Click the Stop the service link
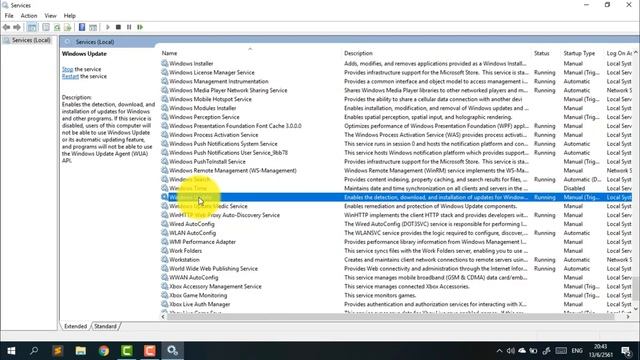Image resolution: width=640 pixels, height=360 pixels. (67, 69)
